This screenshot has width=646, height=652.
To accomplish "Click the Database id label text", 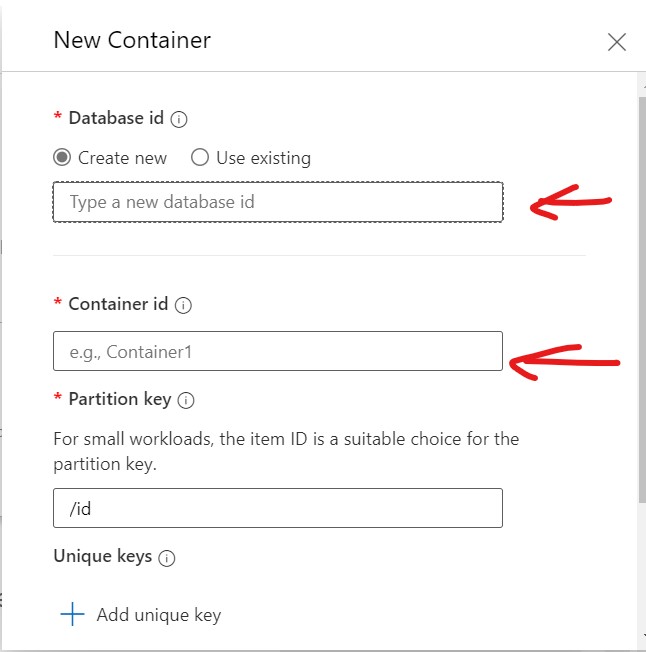I will pos(116,118).
